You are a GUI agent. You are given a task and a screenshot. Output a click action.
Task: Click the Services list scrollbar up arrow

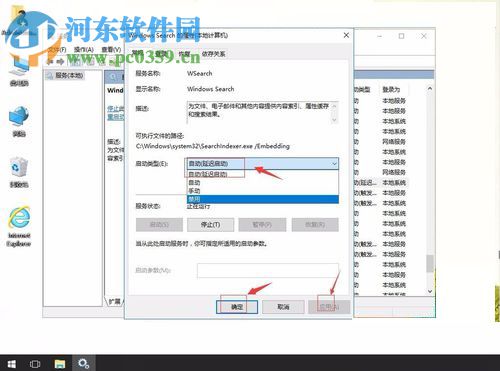click(430, 89)
